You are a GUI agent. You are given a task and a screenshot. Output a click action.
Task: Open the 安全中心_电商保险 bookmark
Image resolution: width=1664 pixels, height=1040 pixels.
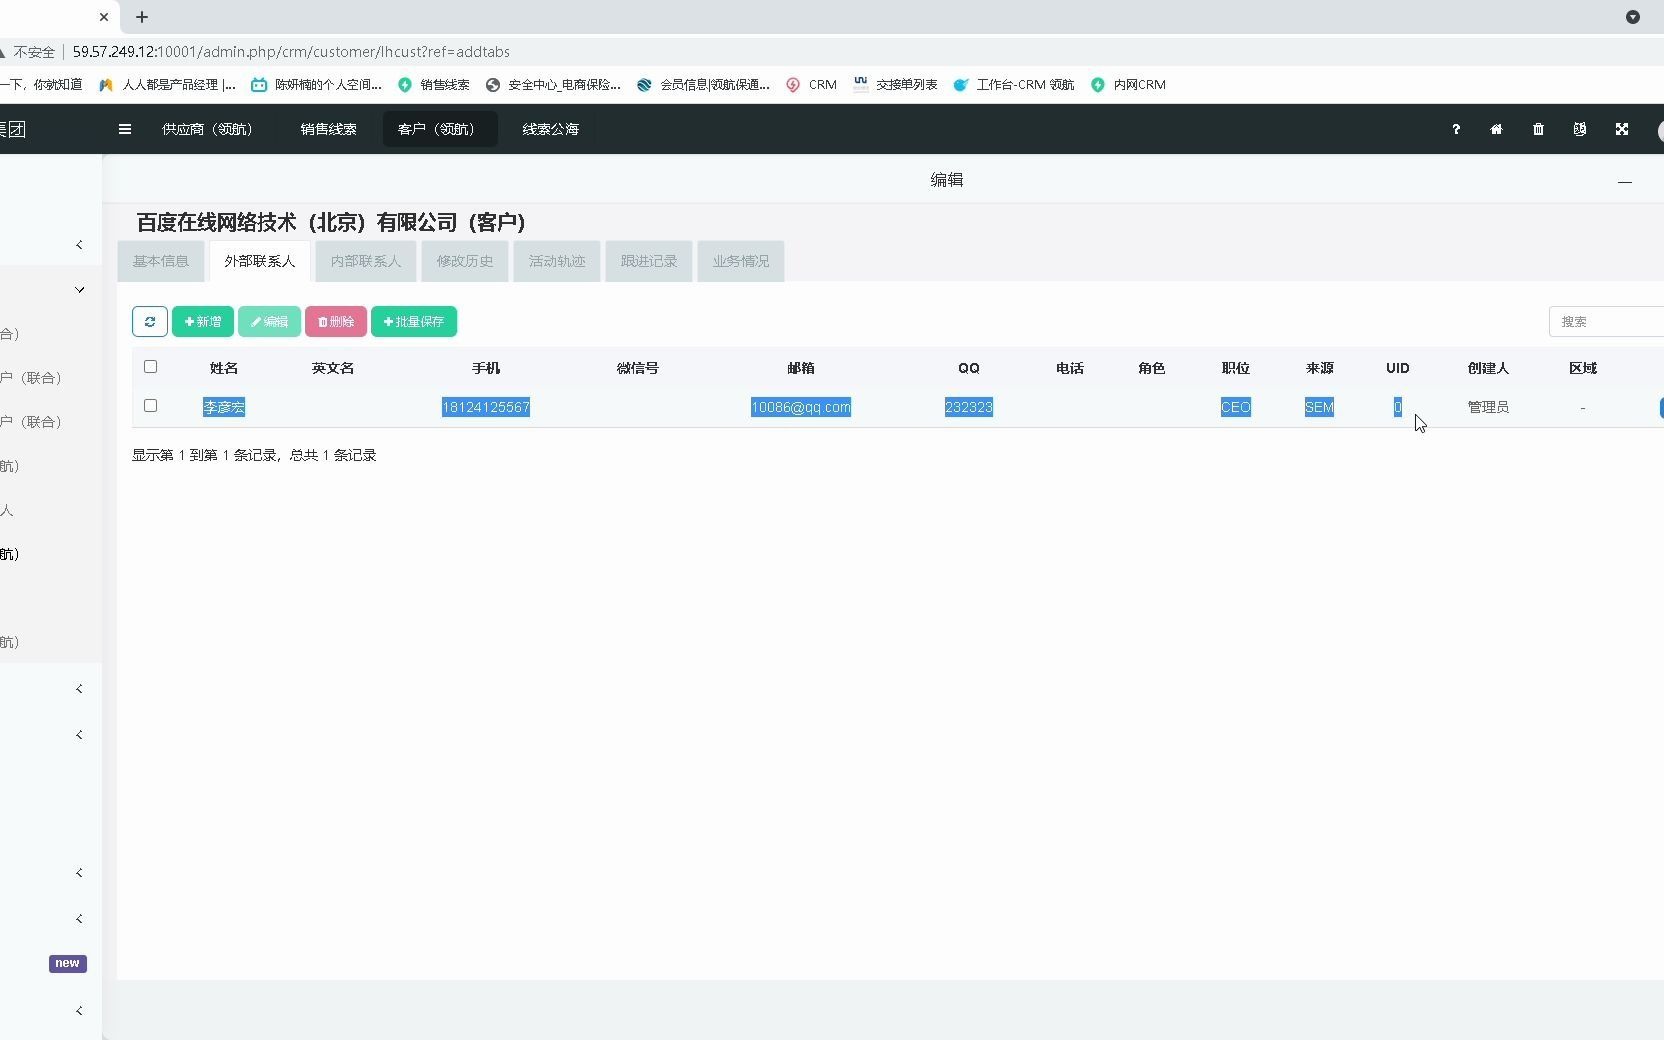tap(553, 85)
